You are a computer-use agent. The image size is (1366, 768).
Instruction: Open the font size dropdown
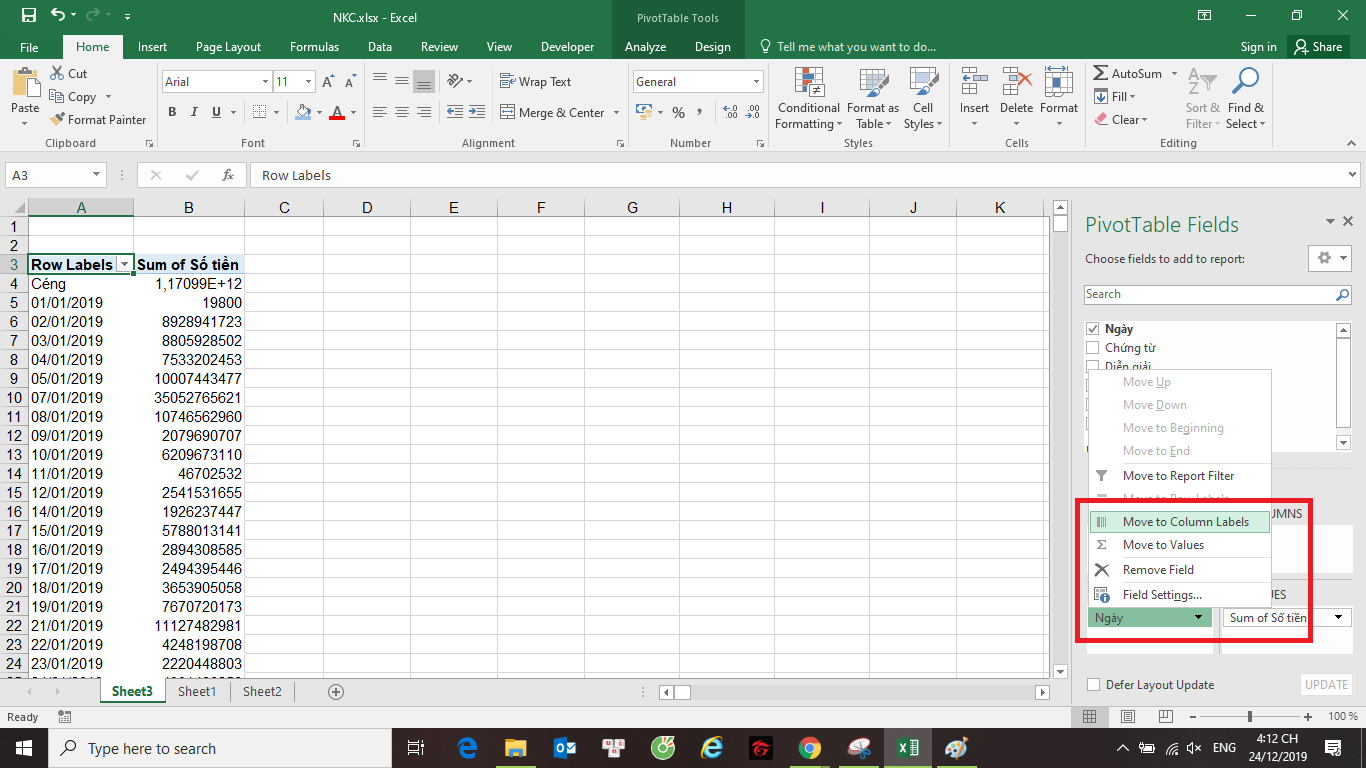pos(308,82)
